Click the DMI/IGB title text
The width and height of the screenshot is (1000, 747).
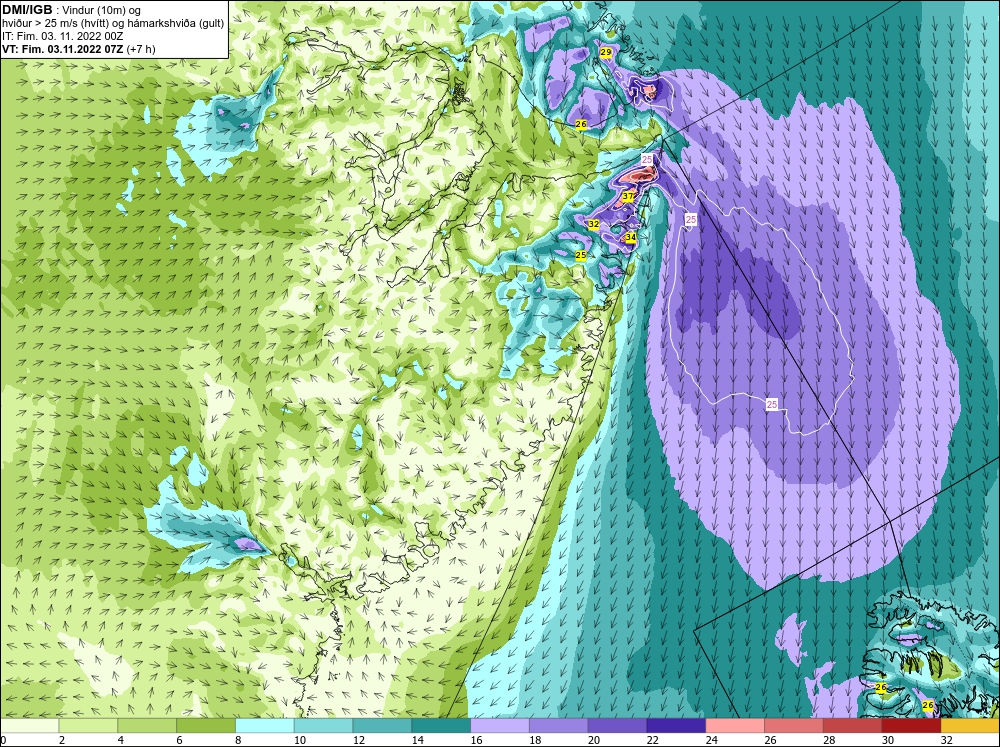[27, 10]
